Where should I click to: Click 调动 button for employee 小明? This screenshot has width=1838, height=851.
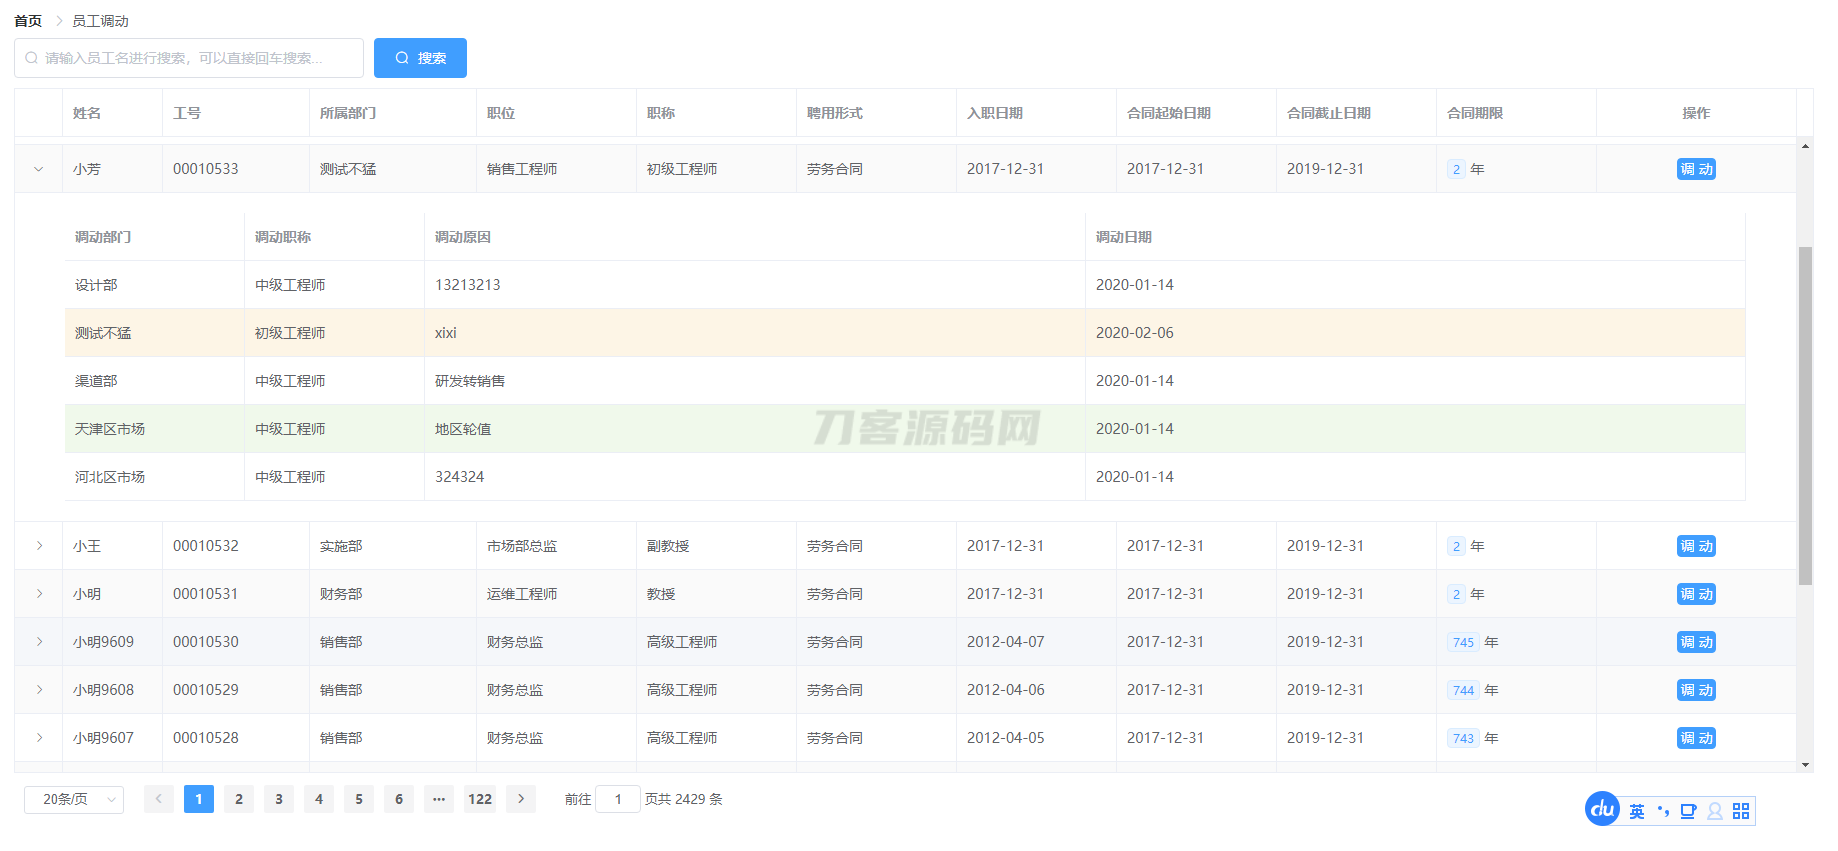pyautogui.click(x=1696, y=594)
